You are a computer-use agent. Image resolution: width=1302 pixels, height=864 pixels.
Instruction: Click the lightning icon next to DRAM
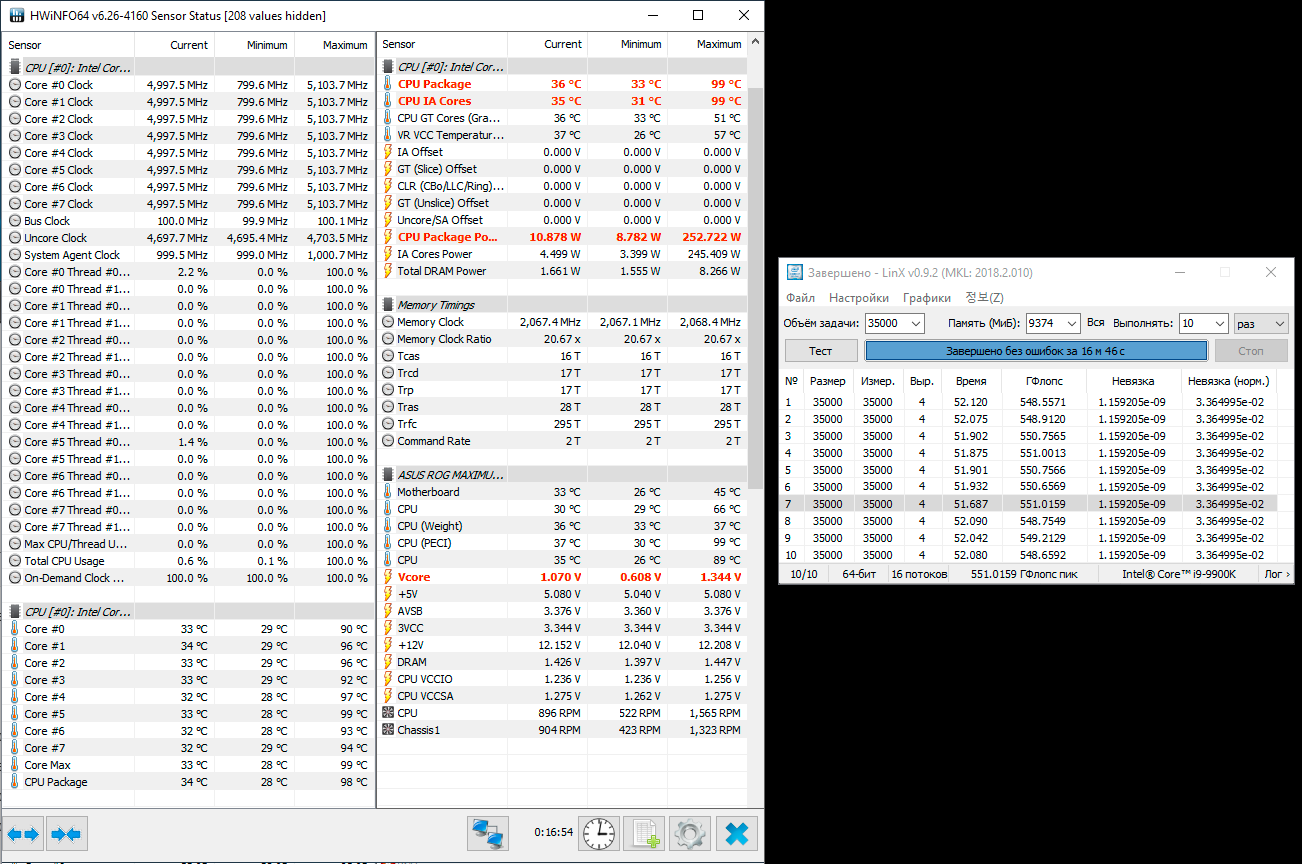[x=388, y=662]
